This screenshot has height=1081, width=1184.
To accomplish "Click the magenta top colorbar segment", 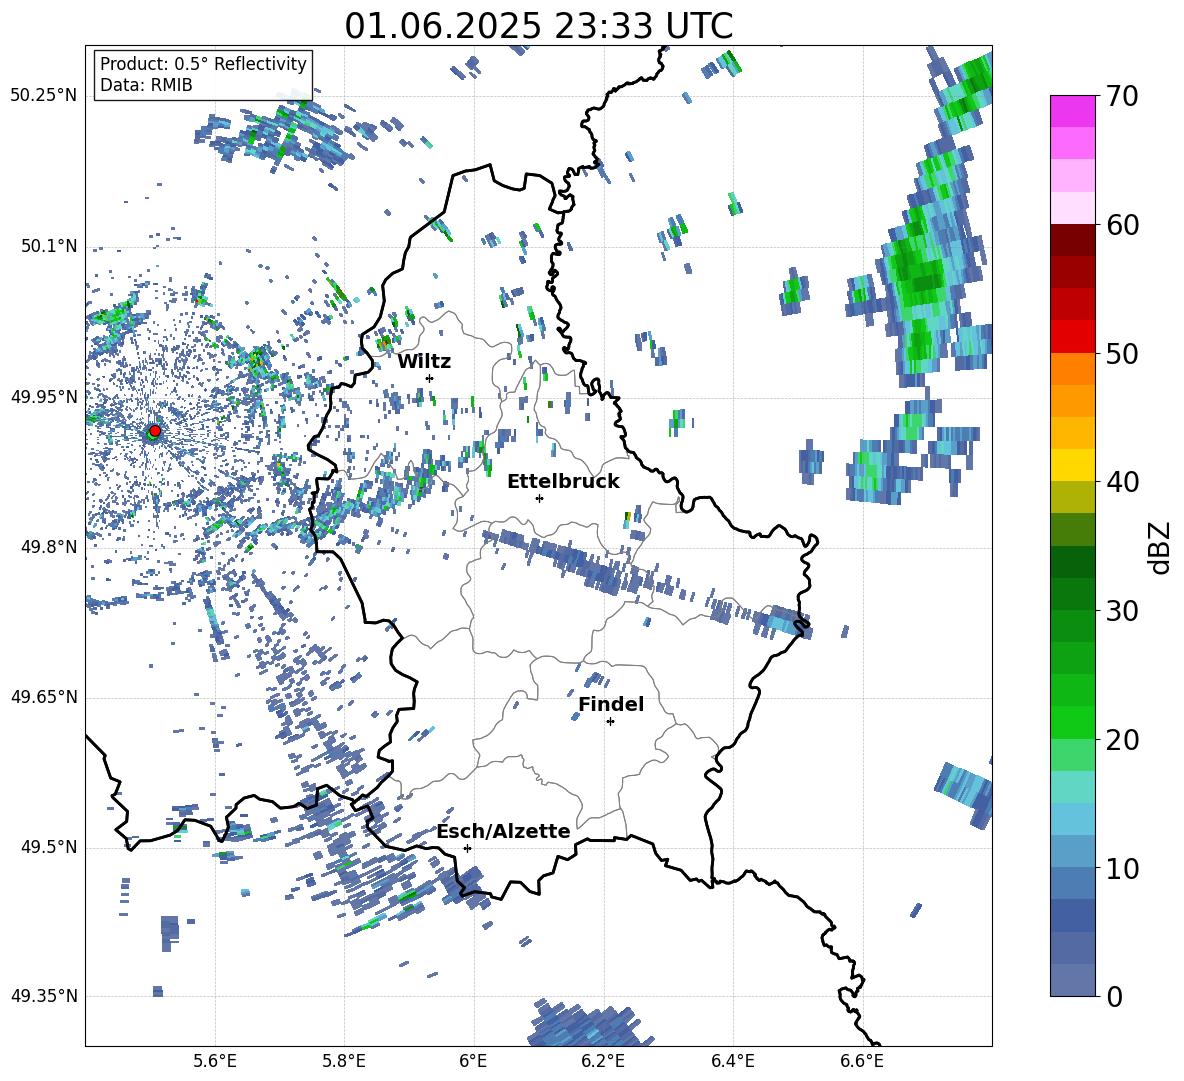I will pyautogui.click(x=1072, y=112).
